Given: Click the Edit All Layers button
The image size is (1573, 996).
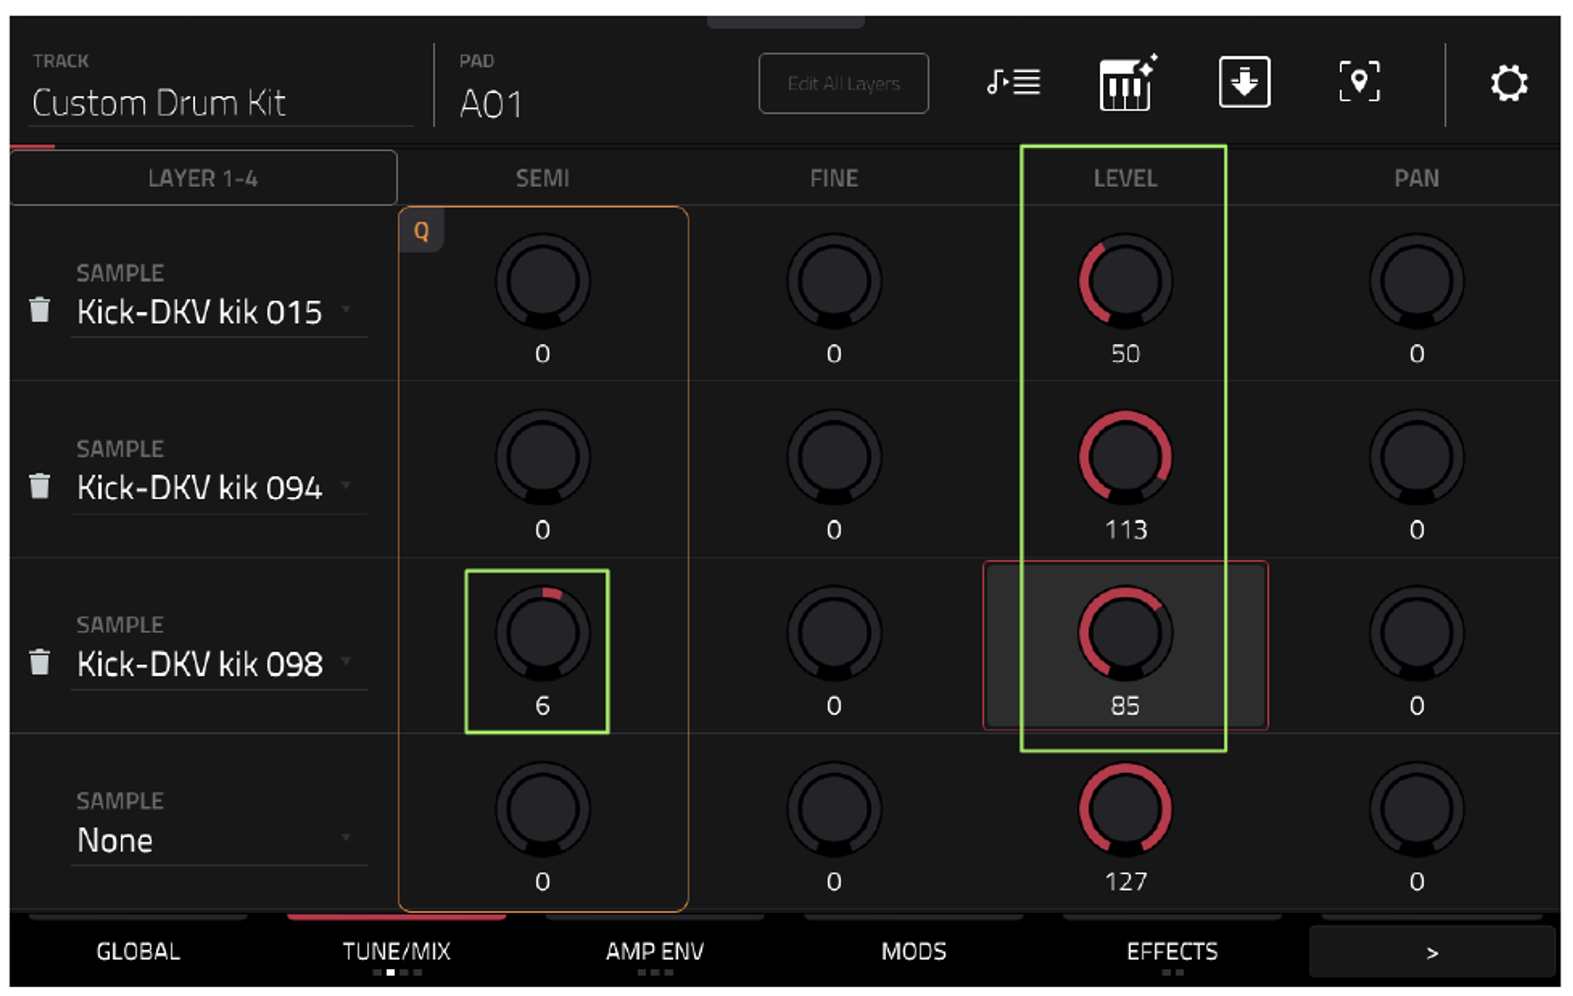Looking at the screenshot, I should tap(843, 83).
